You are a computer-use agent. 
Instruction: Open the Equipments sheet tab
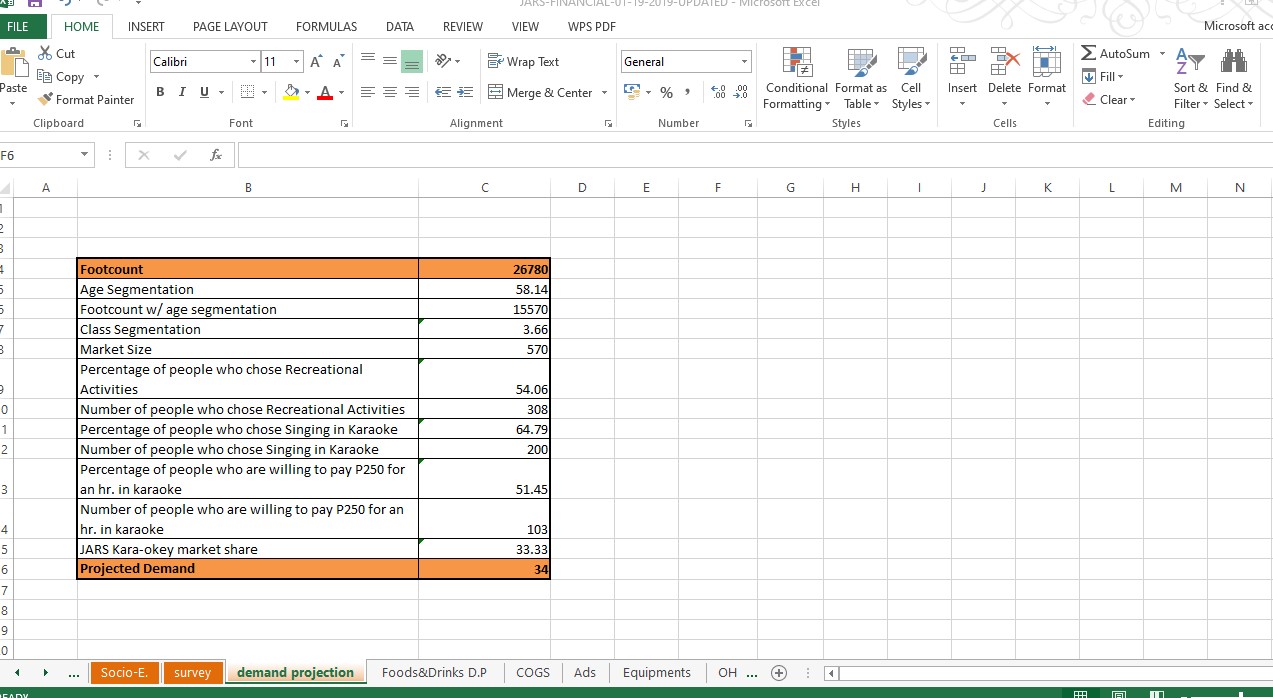pyautogui.click(x=656, y=672)
